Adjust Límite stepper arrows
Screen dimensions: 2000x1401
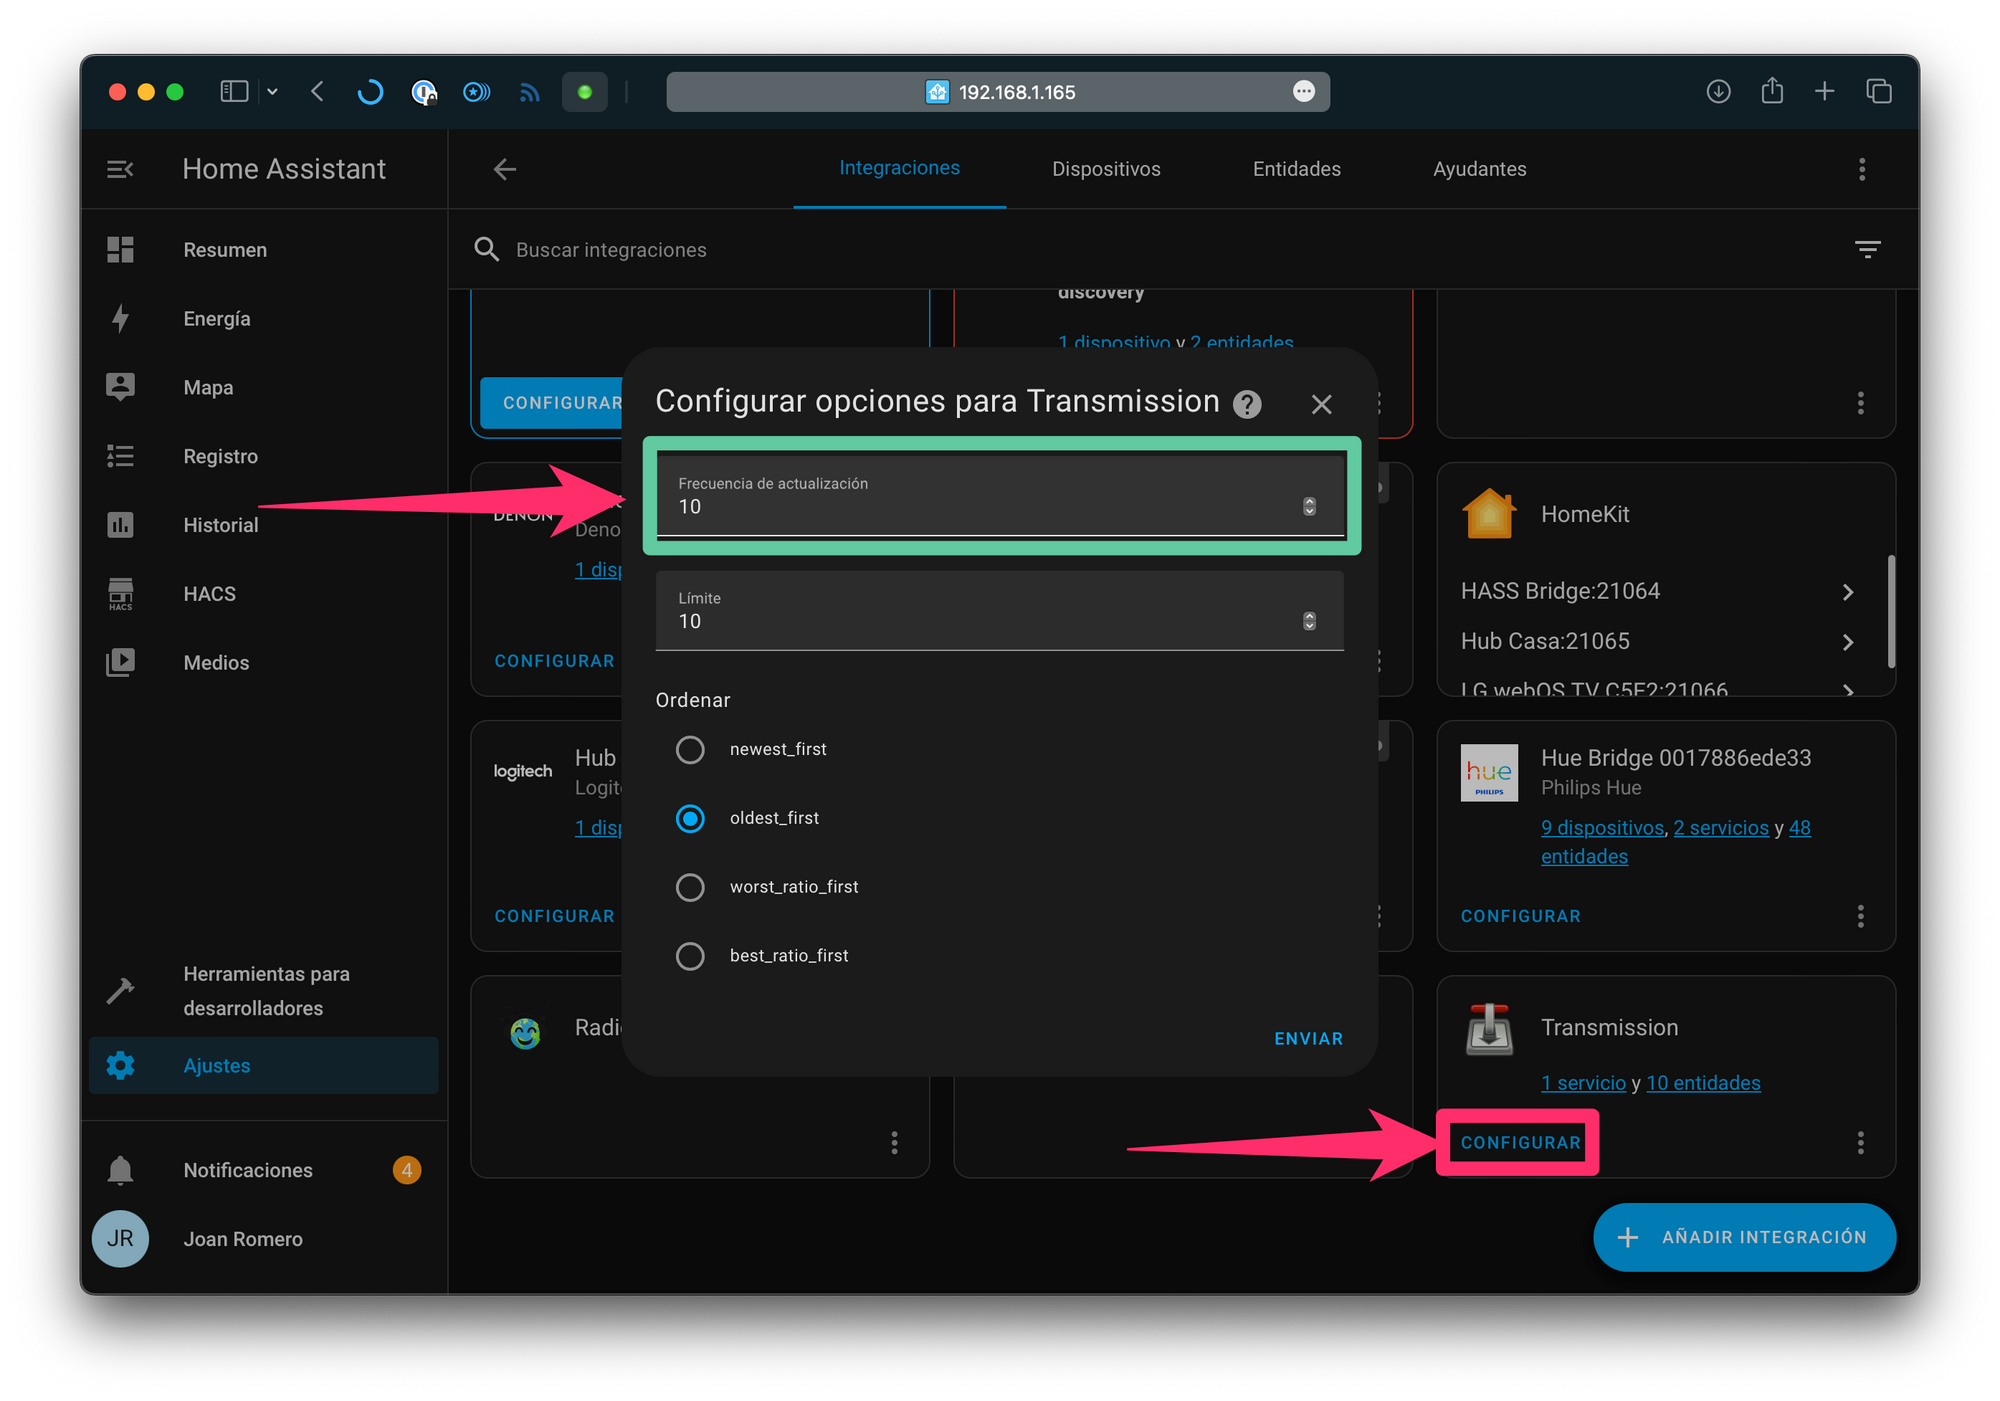coord(1309,621)
